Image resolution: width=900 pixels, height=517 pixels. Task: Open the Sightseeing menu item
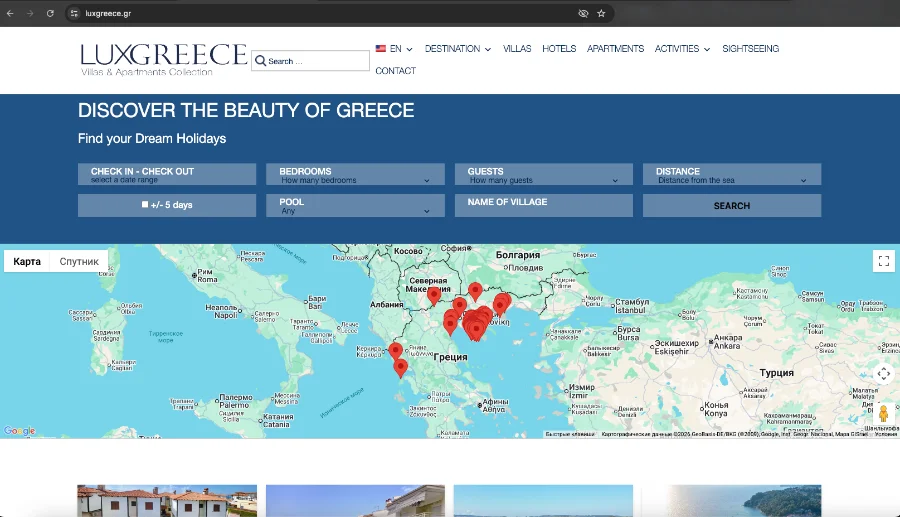pyautogui.click(x=750, y=49)
